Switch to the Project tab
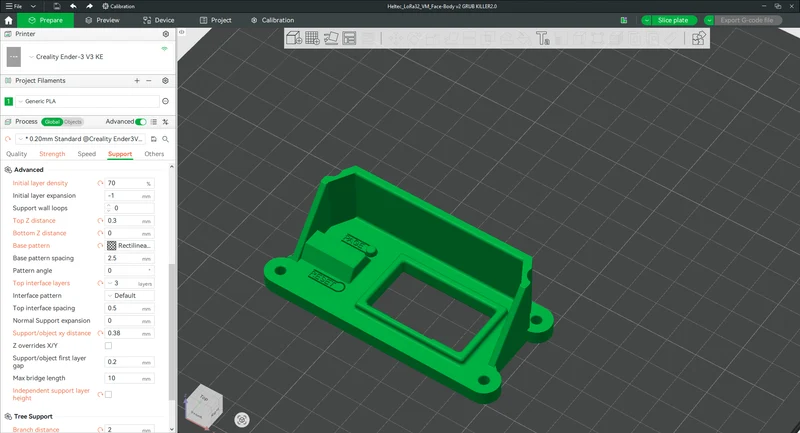 215,20
